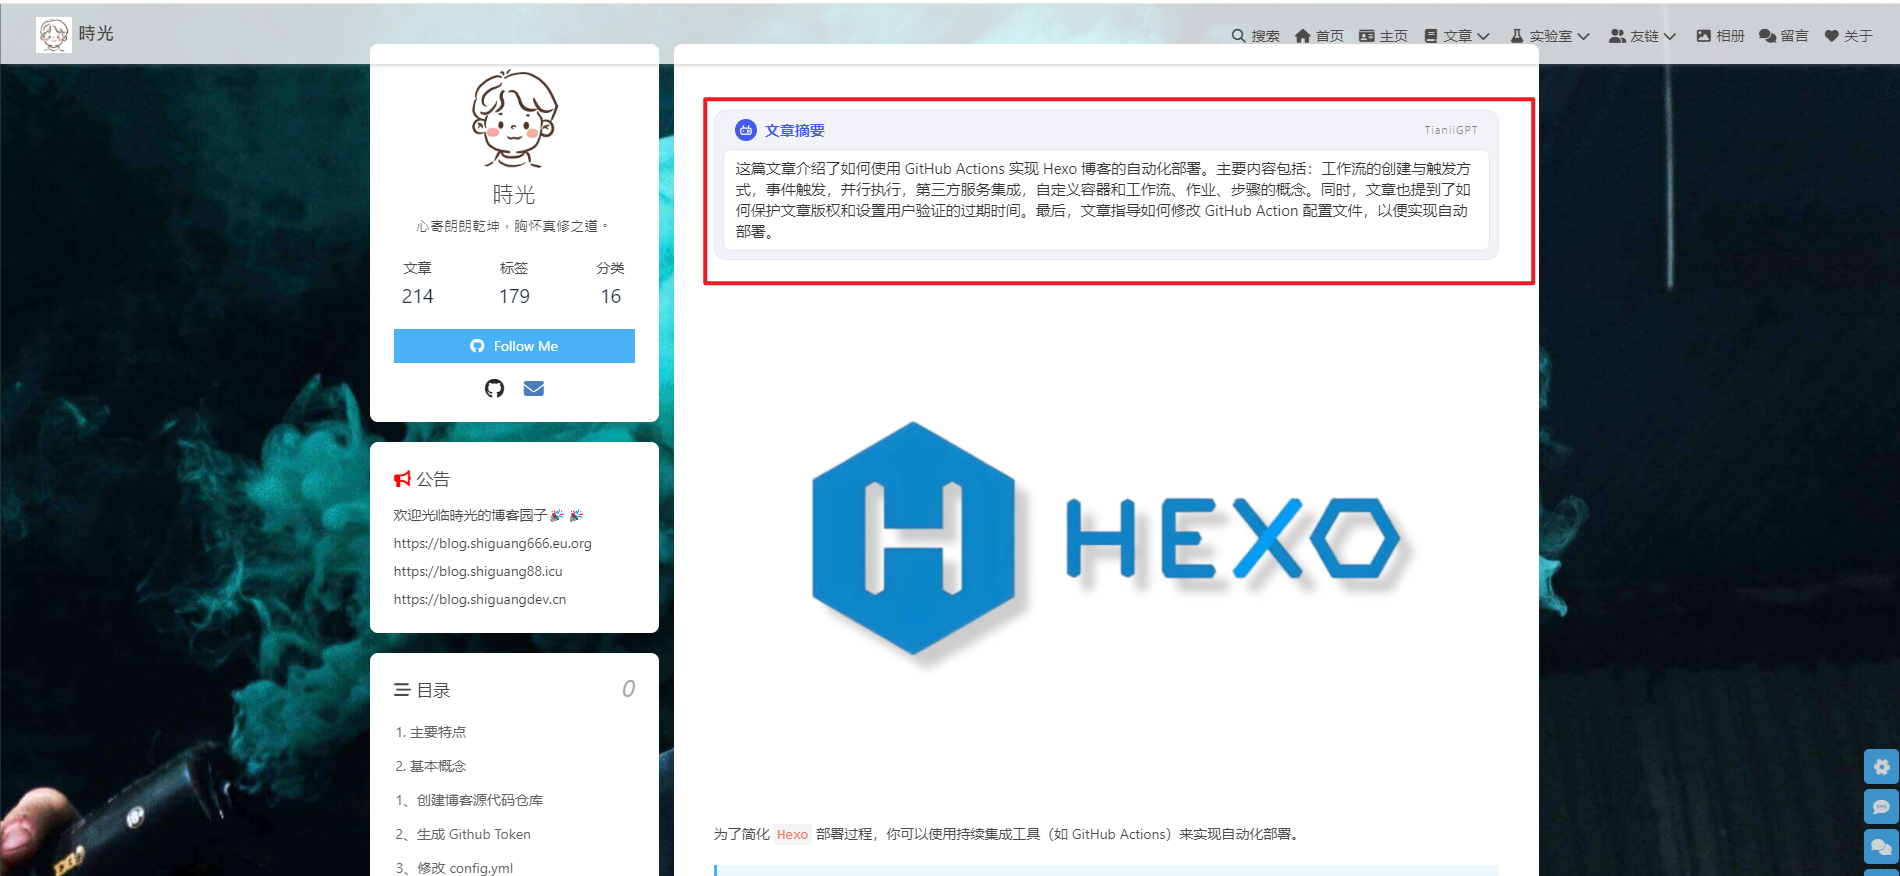
Task: Click the email envelope icon in profile card
Action: coord(534,388)
